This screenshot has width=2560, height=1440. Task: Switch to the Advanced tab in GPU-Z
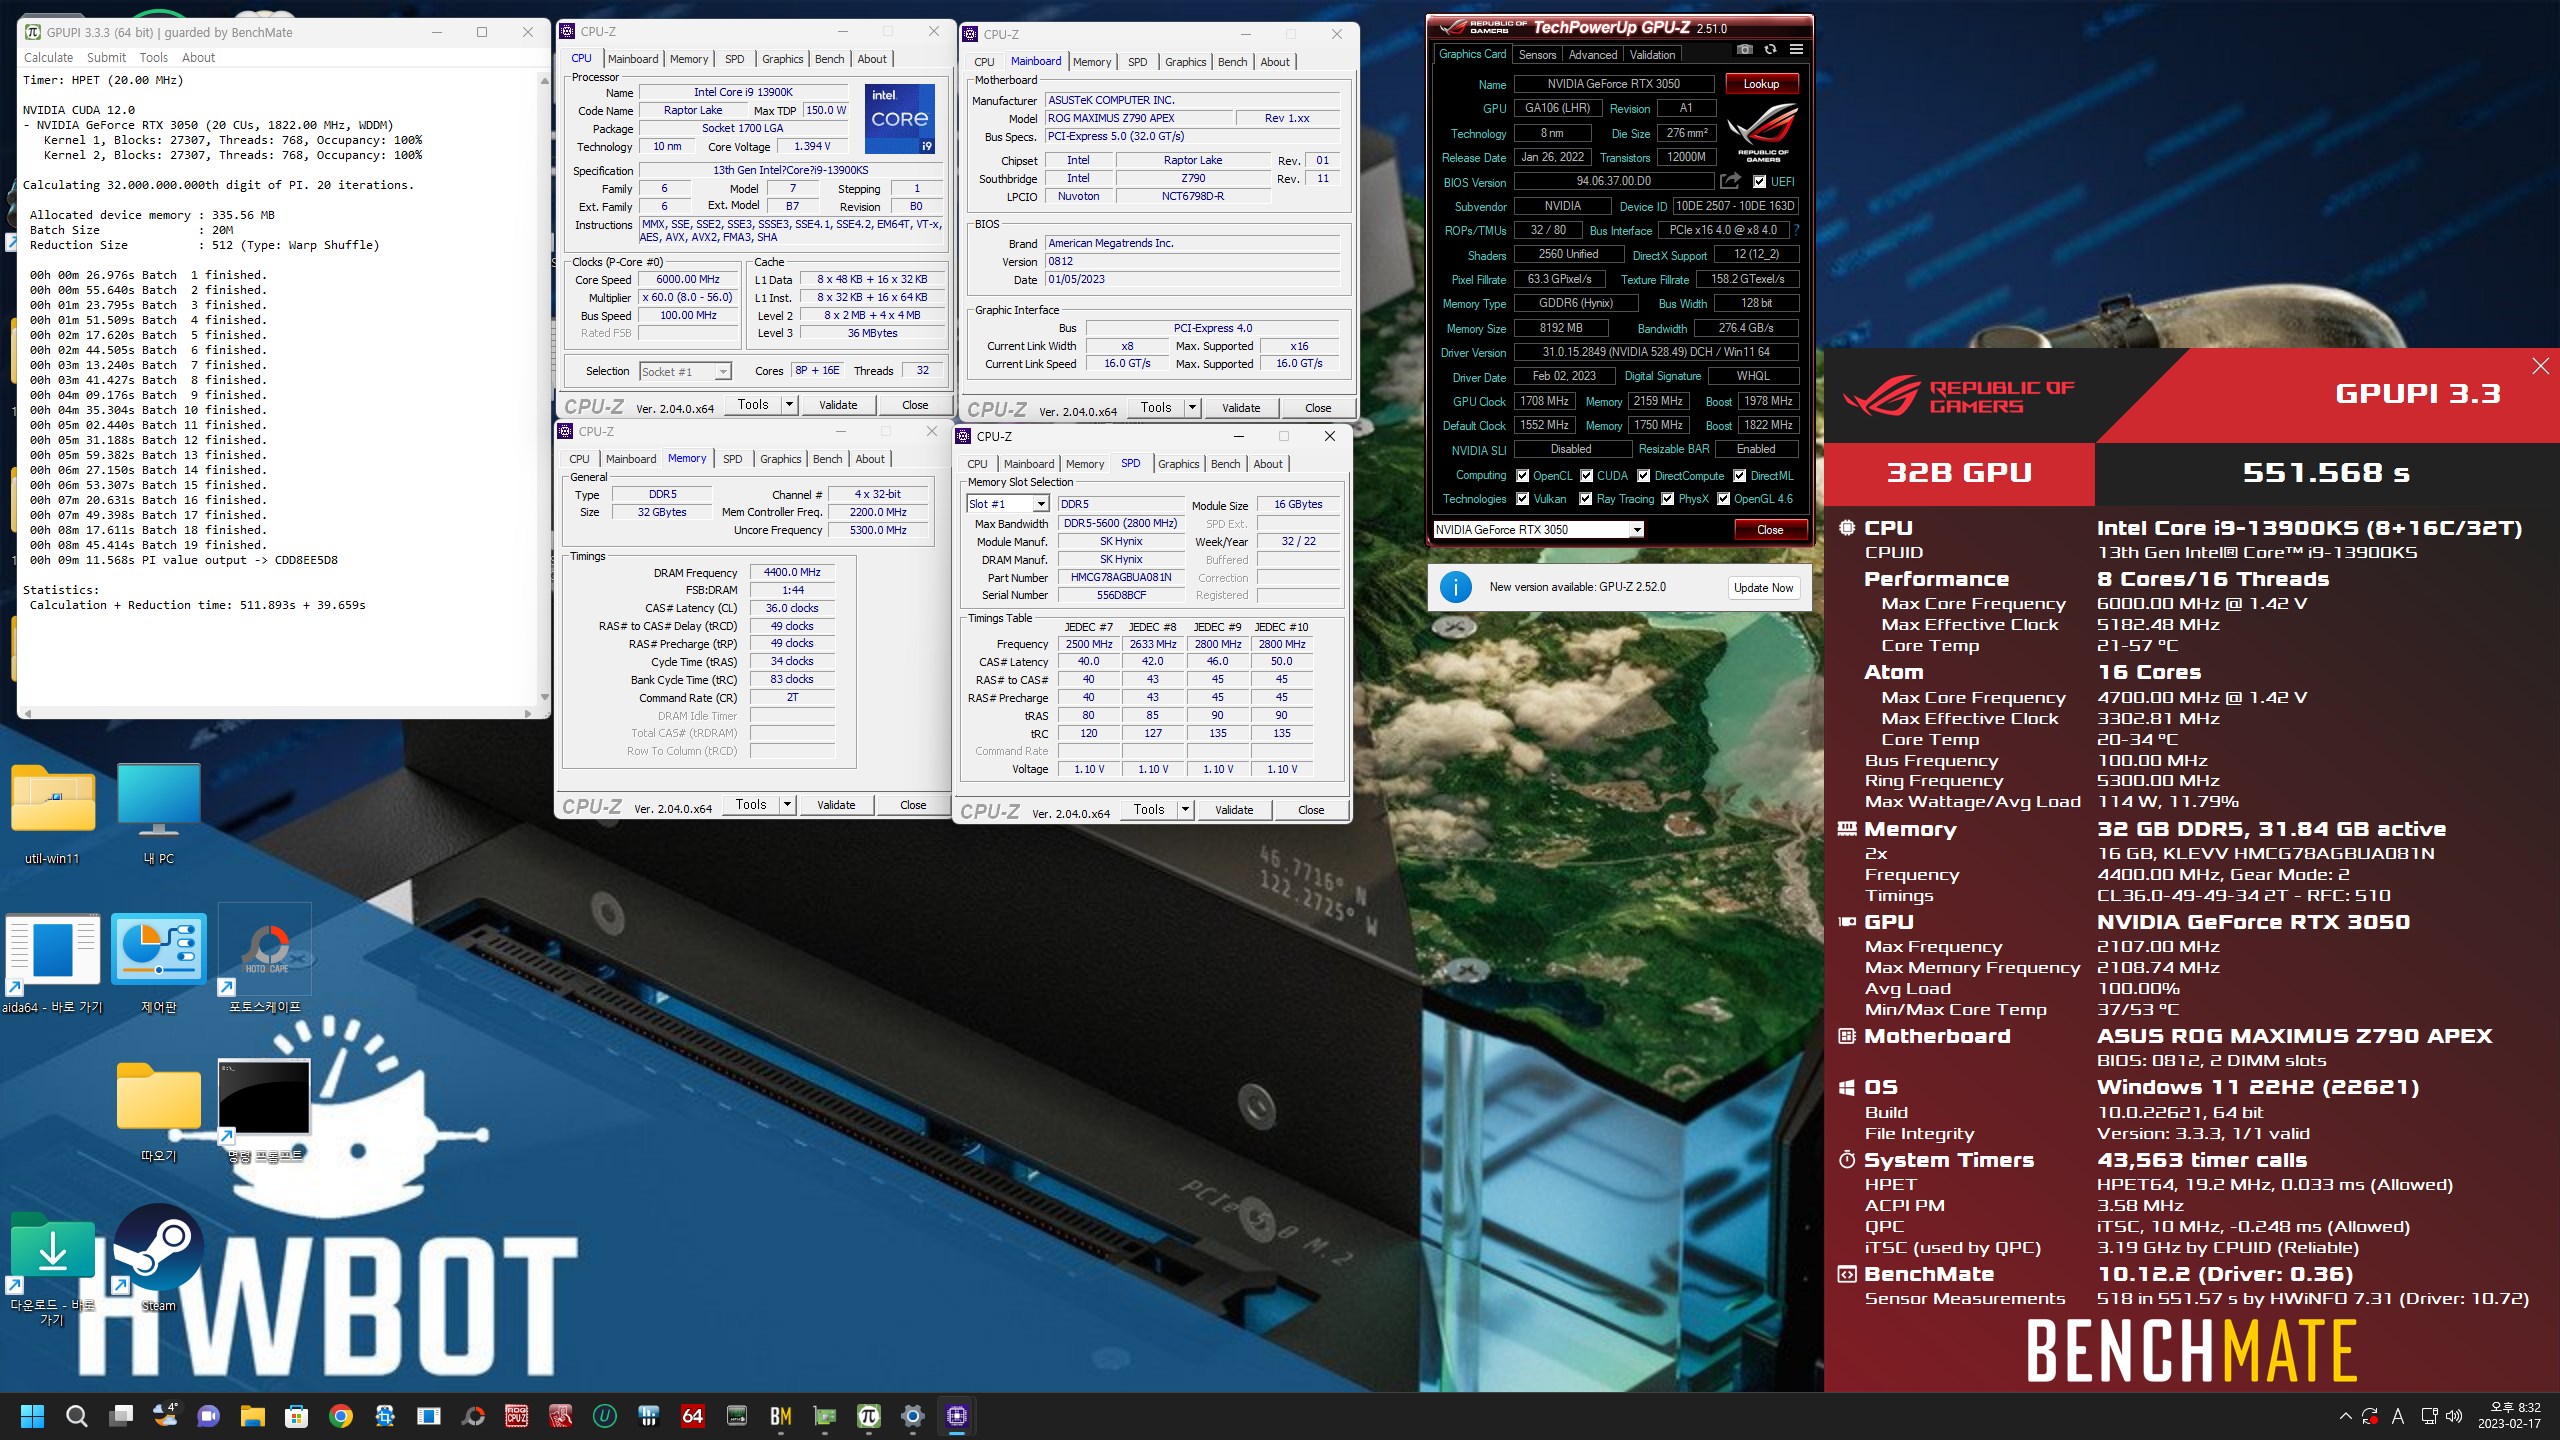pyautogui.click(x=1592, y=55)
